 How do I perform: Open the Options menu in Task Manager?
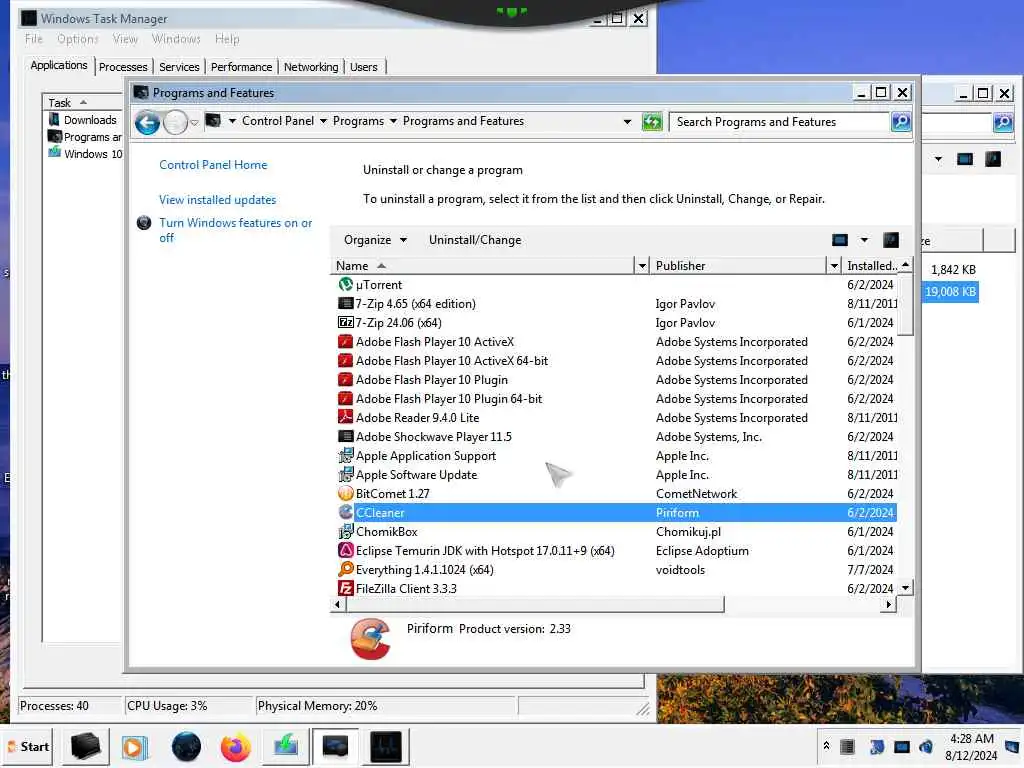coord(78,39)
